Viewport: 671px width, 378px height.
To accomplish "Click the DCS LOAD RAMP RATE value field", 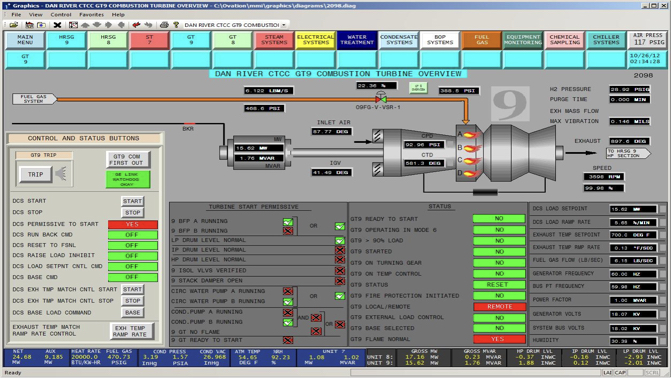I will click(632, 223).
